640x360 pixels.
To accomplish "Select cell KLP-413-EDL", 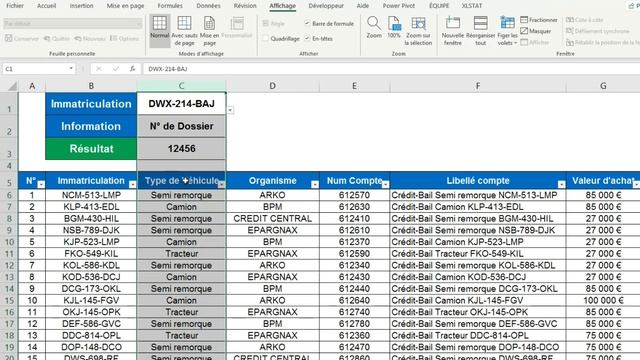I will tap(91, 207).
